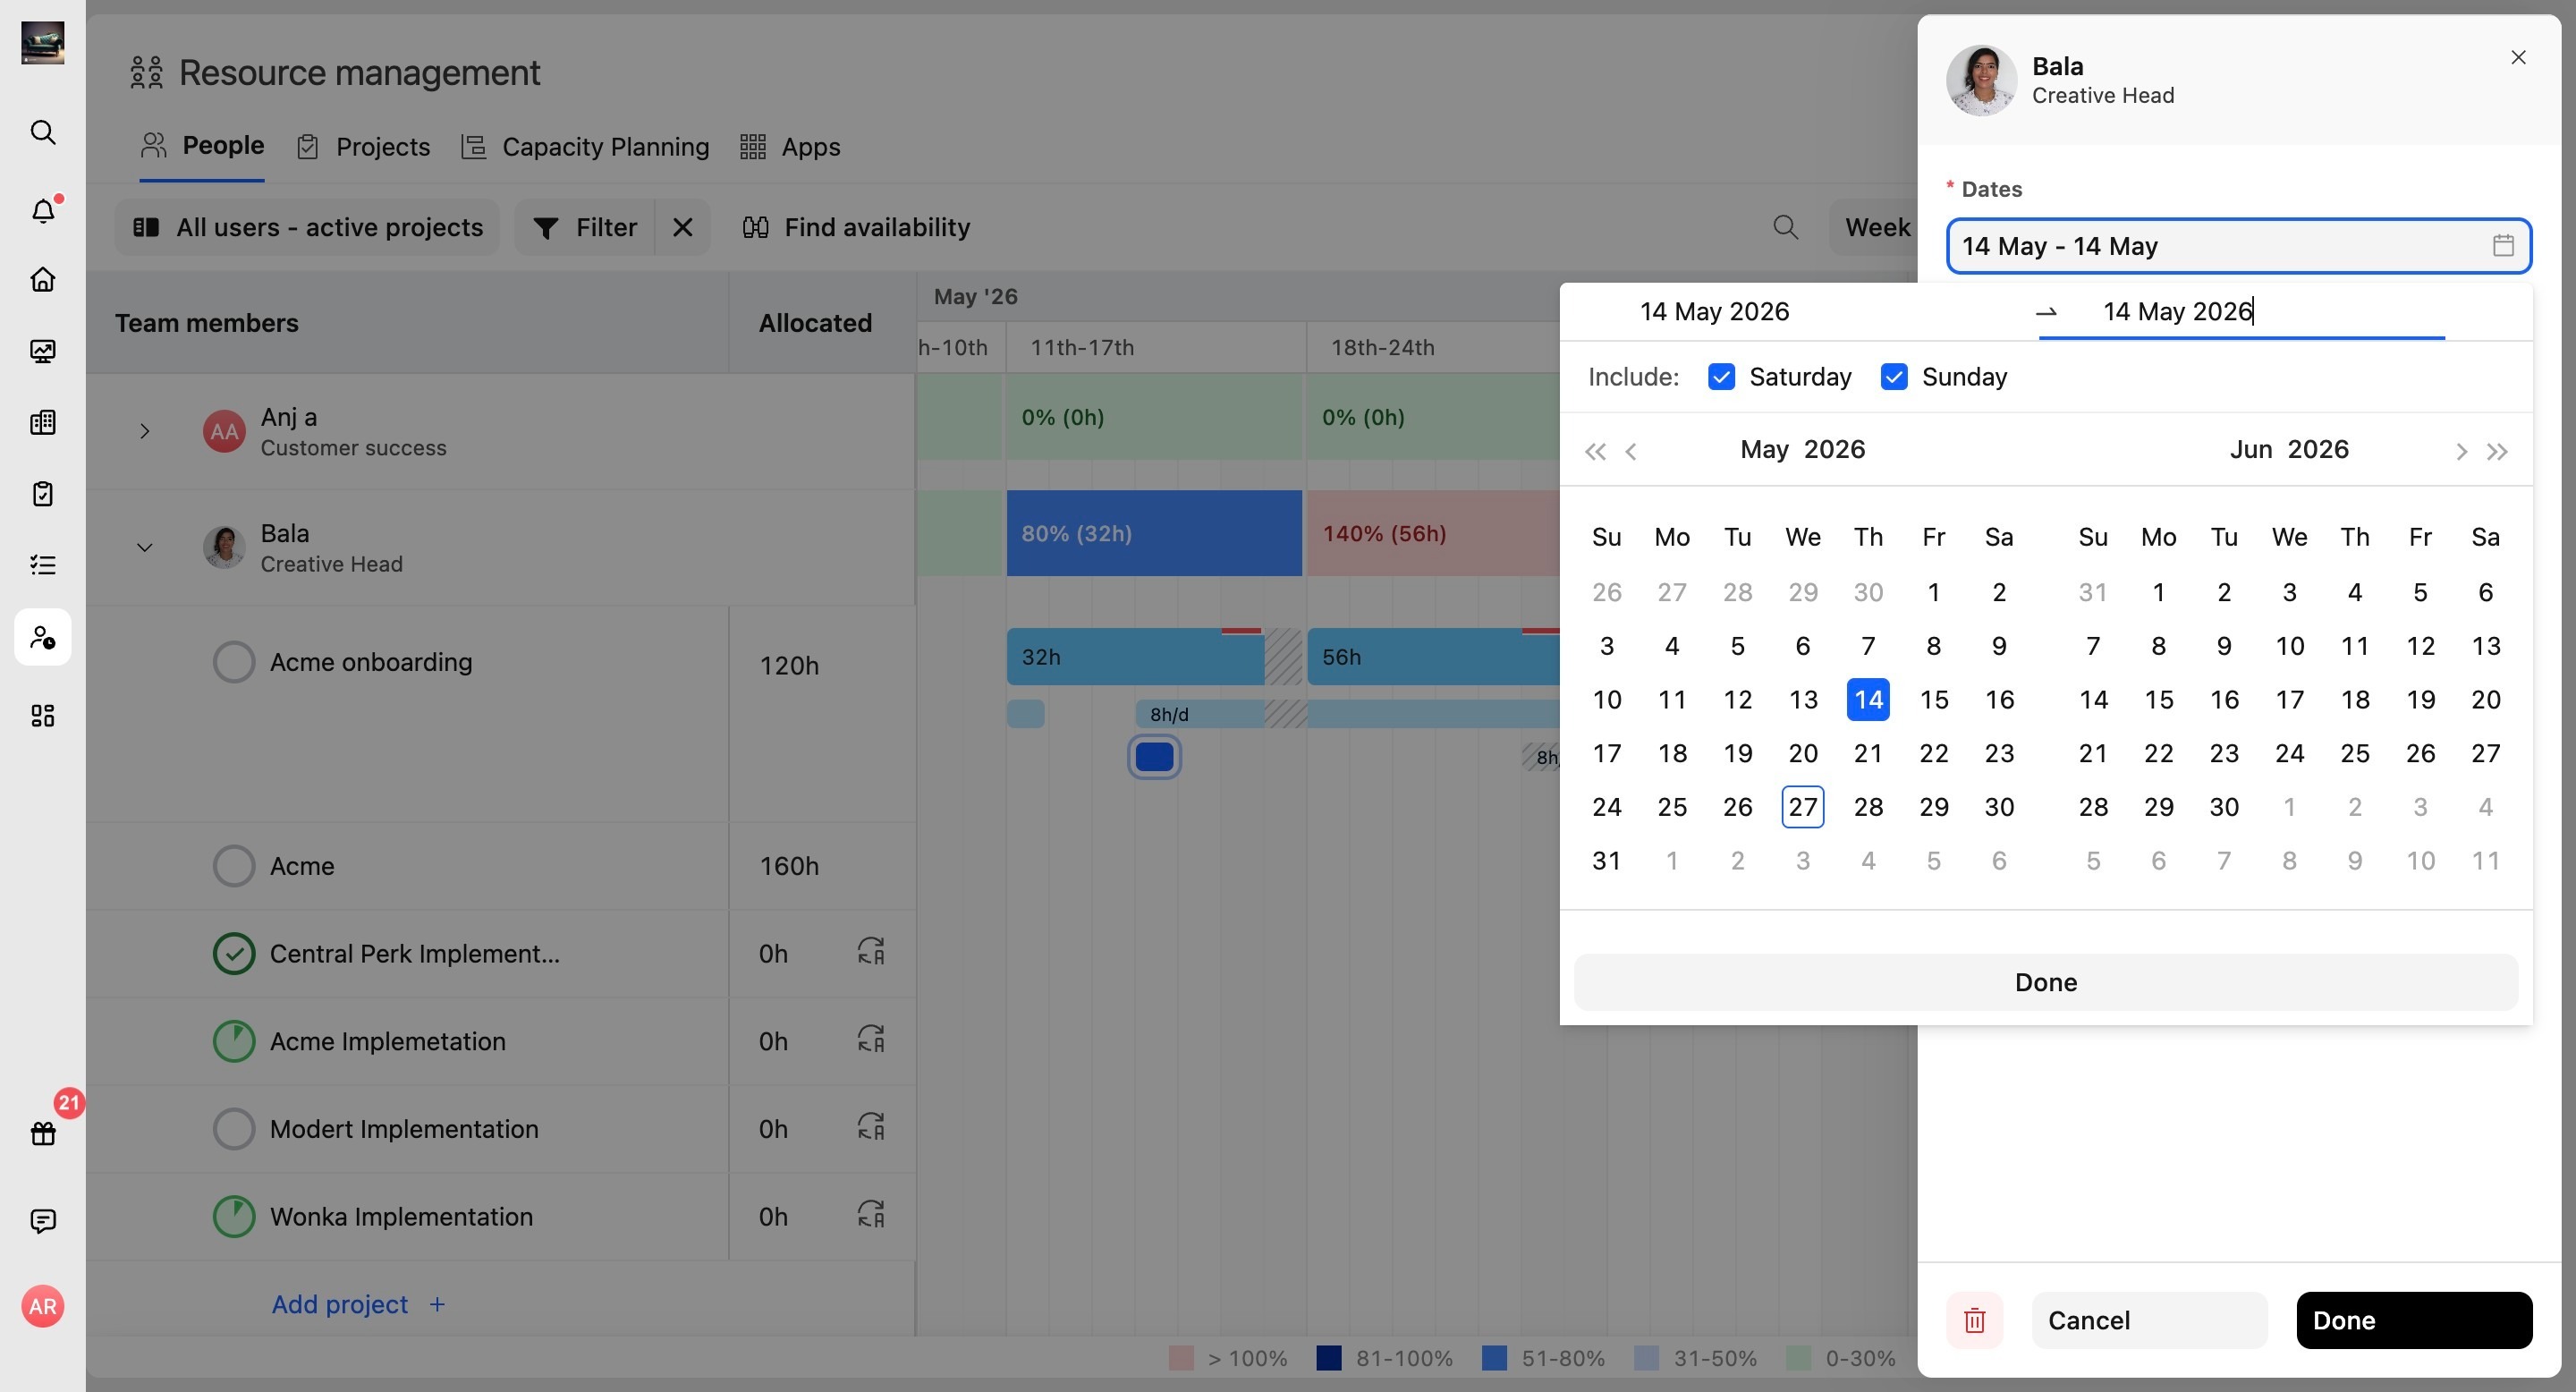This screenshot has height=1392, width=2576.
Task: Click the Dates range input field
Action: point(2238,246)
